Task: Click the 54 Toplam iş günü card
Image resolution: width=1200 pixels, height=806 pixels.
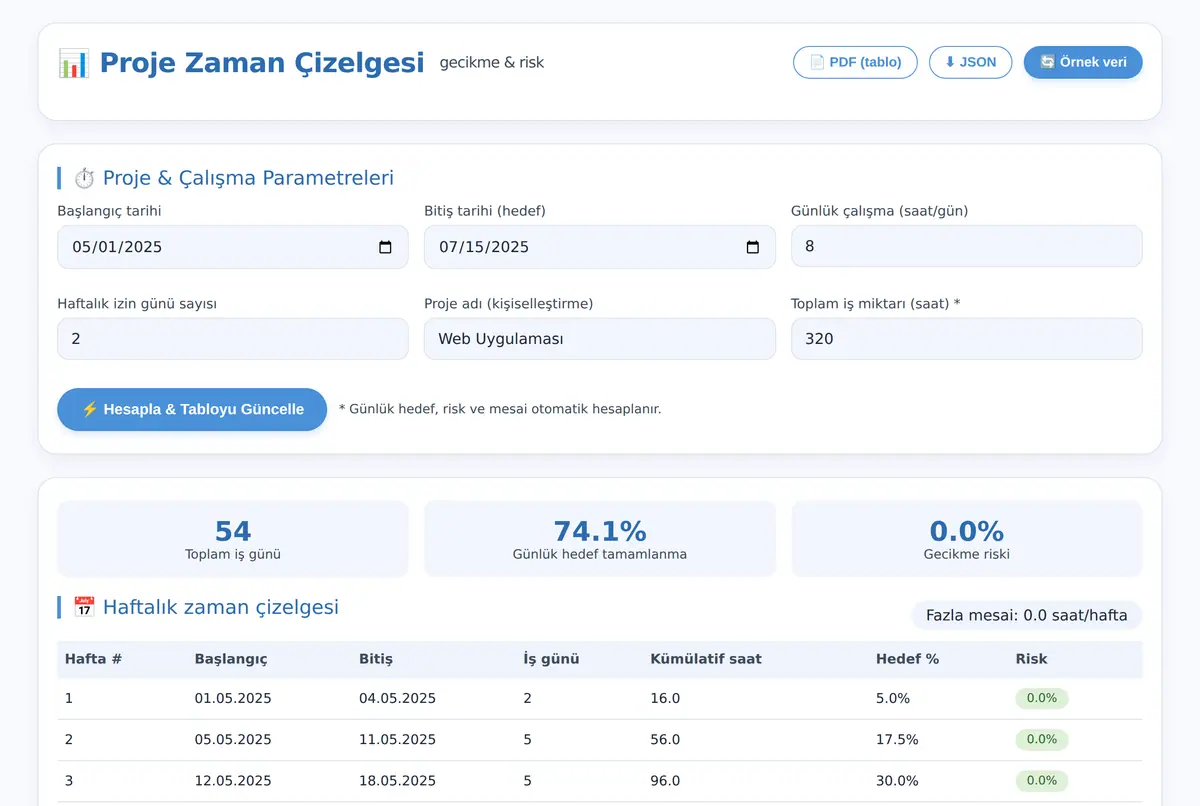Action: tap(232, 539)
